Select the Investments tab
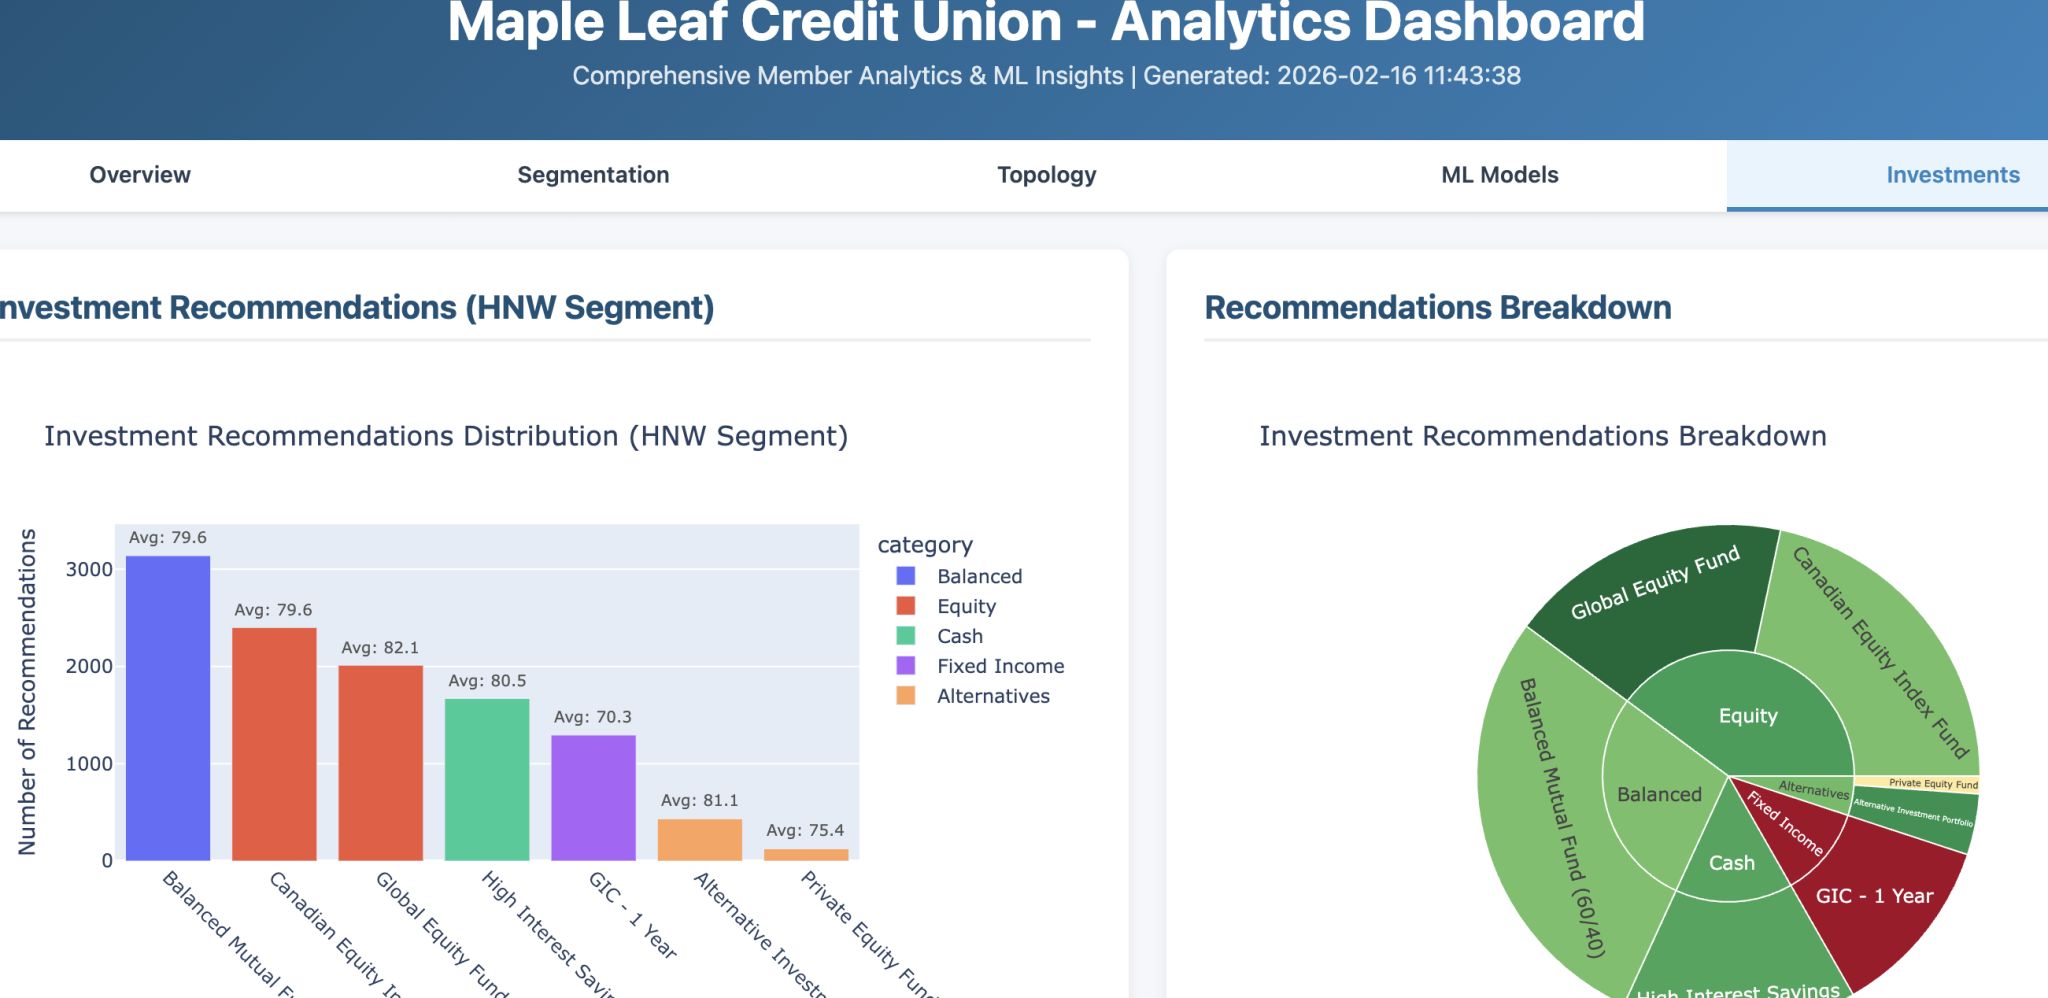The height and width of the screenshot is (998, 2048). pos(1952,174)
